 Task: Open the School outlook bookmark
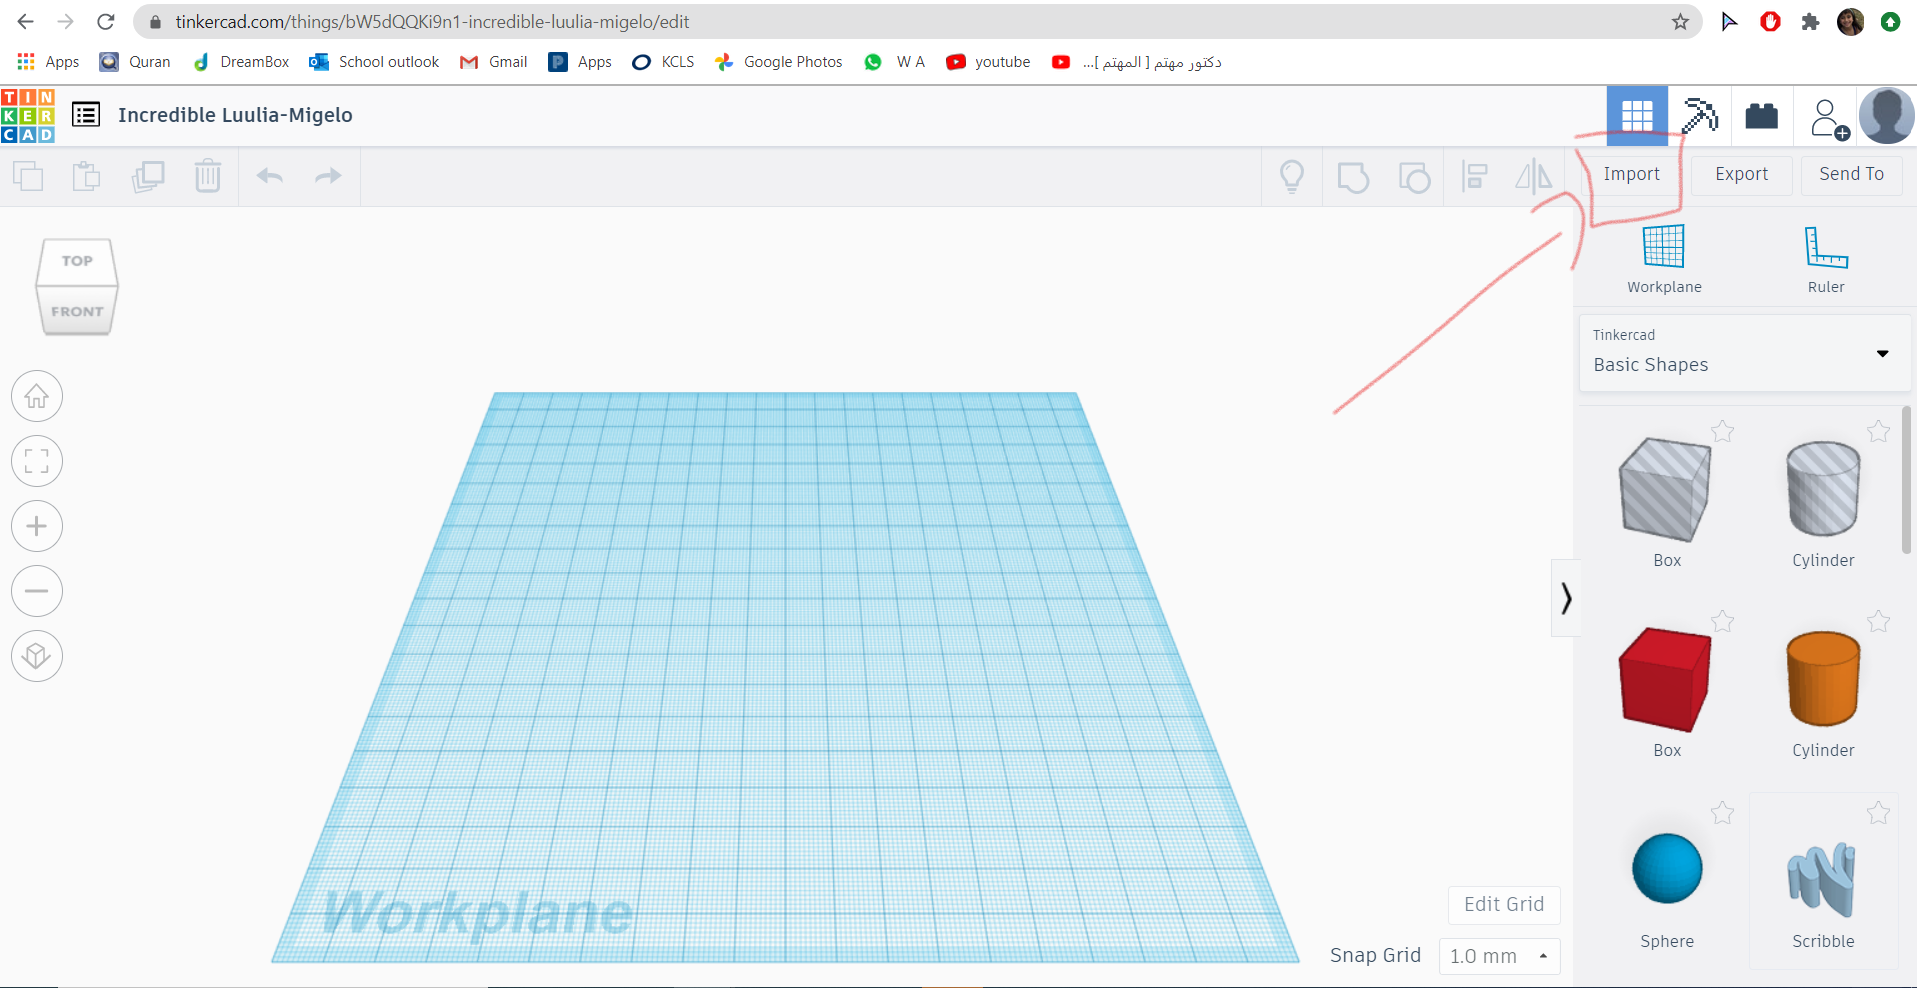(x=374, y=62)
